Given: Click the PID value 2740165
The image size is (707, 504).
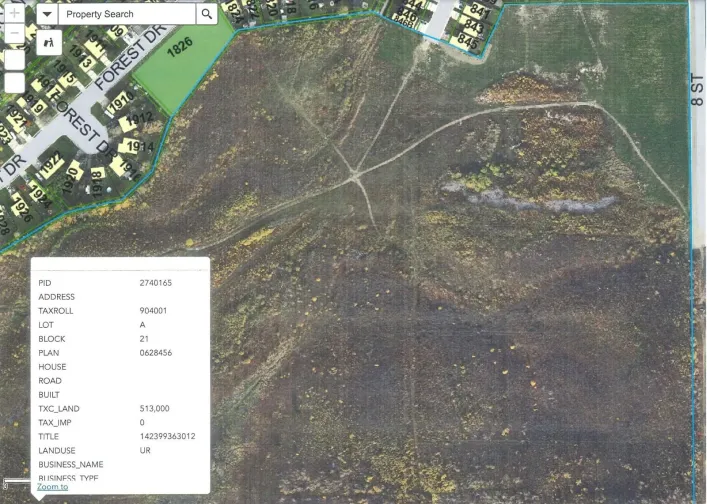Looking at the screenshot, I should pos(156,283).
